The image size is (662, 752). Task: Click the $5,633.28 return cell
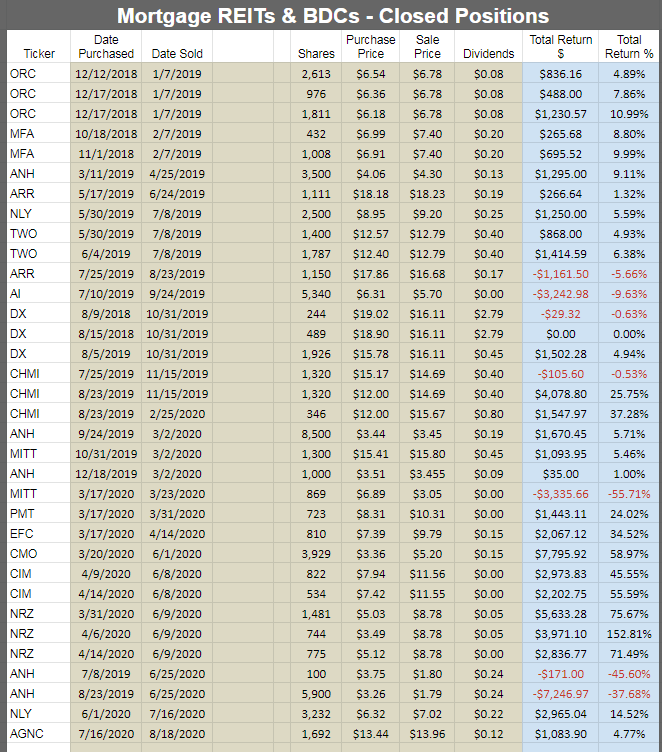click(560, 613)
